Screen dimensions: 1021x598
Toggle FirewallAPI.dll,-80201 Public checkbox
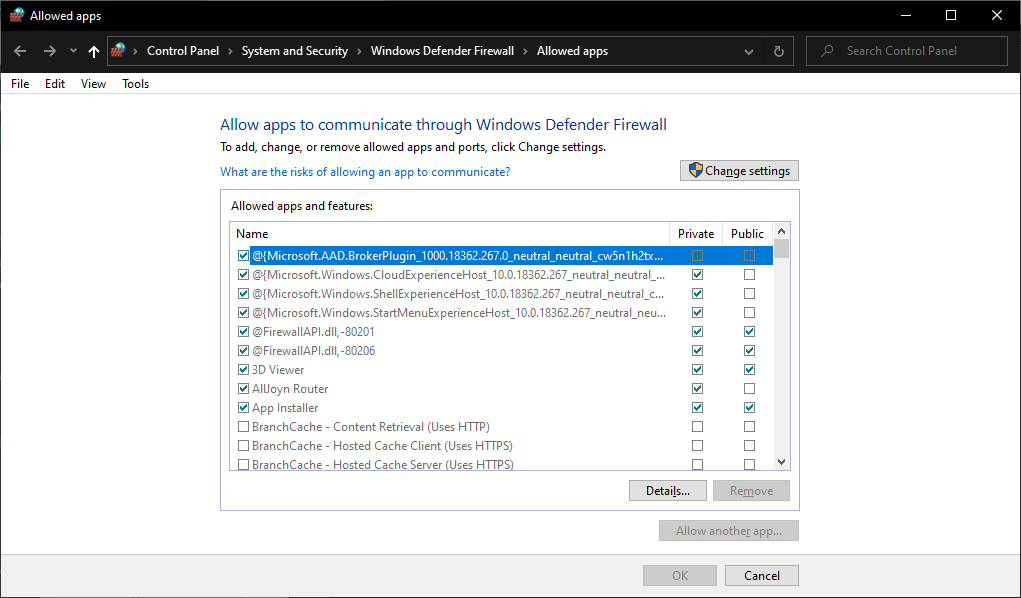(749, 332)
